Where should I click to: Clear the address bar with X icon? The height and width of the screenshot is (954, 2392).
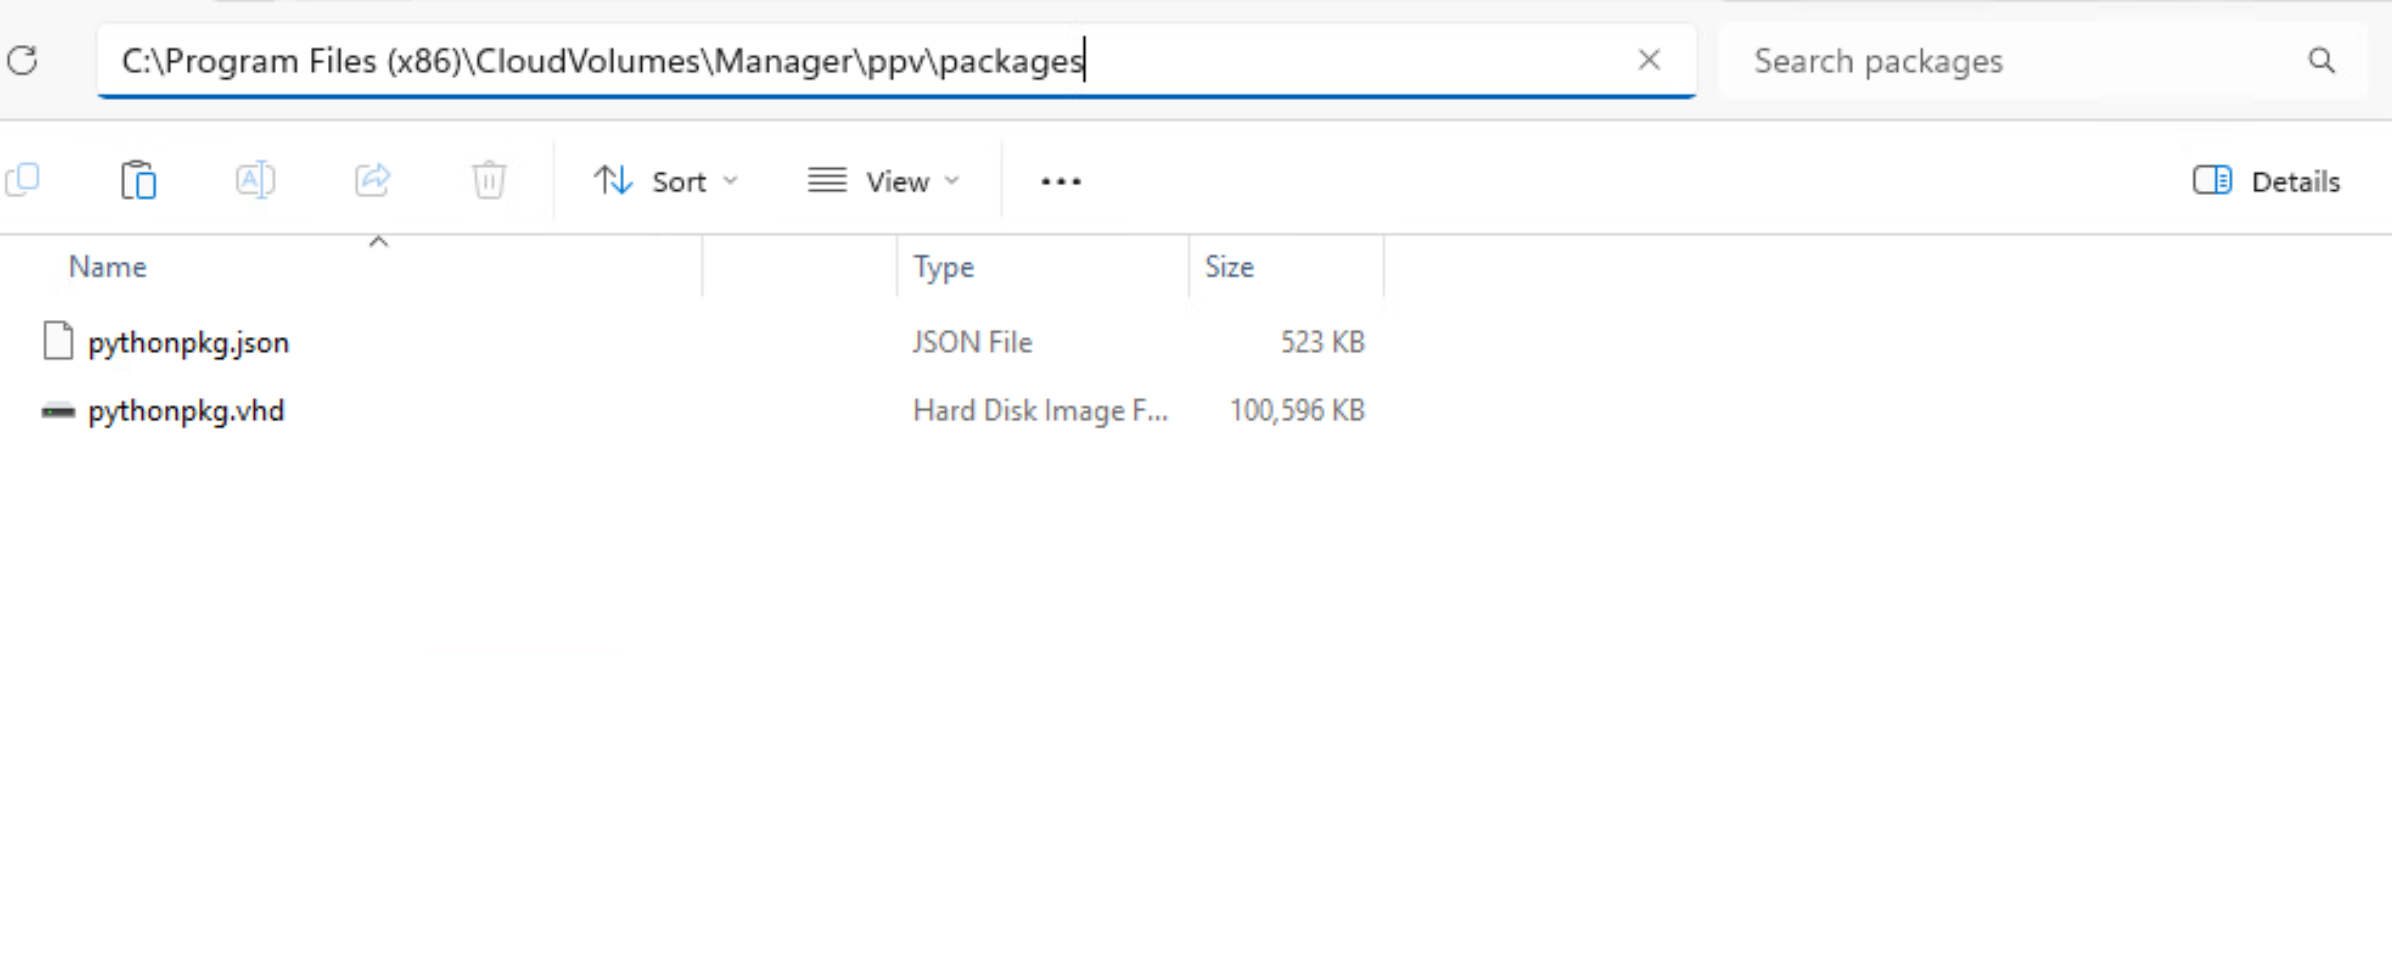tap(1649, 60)
